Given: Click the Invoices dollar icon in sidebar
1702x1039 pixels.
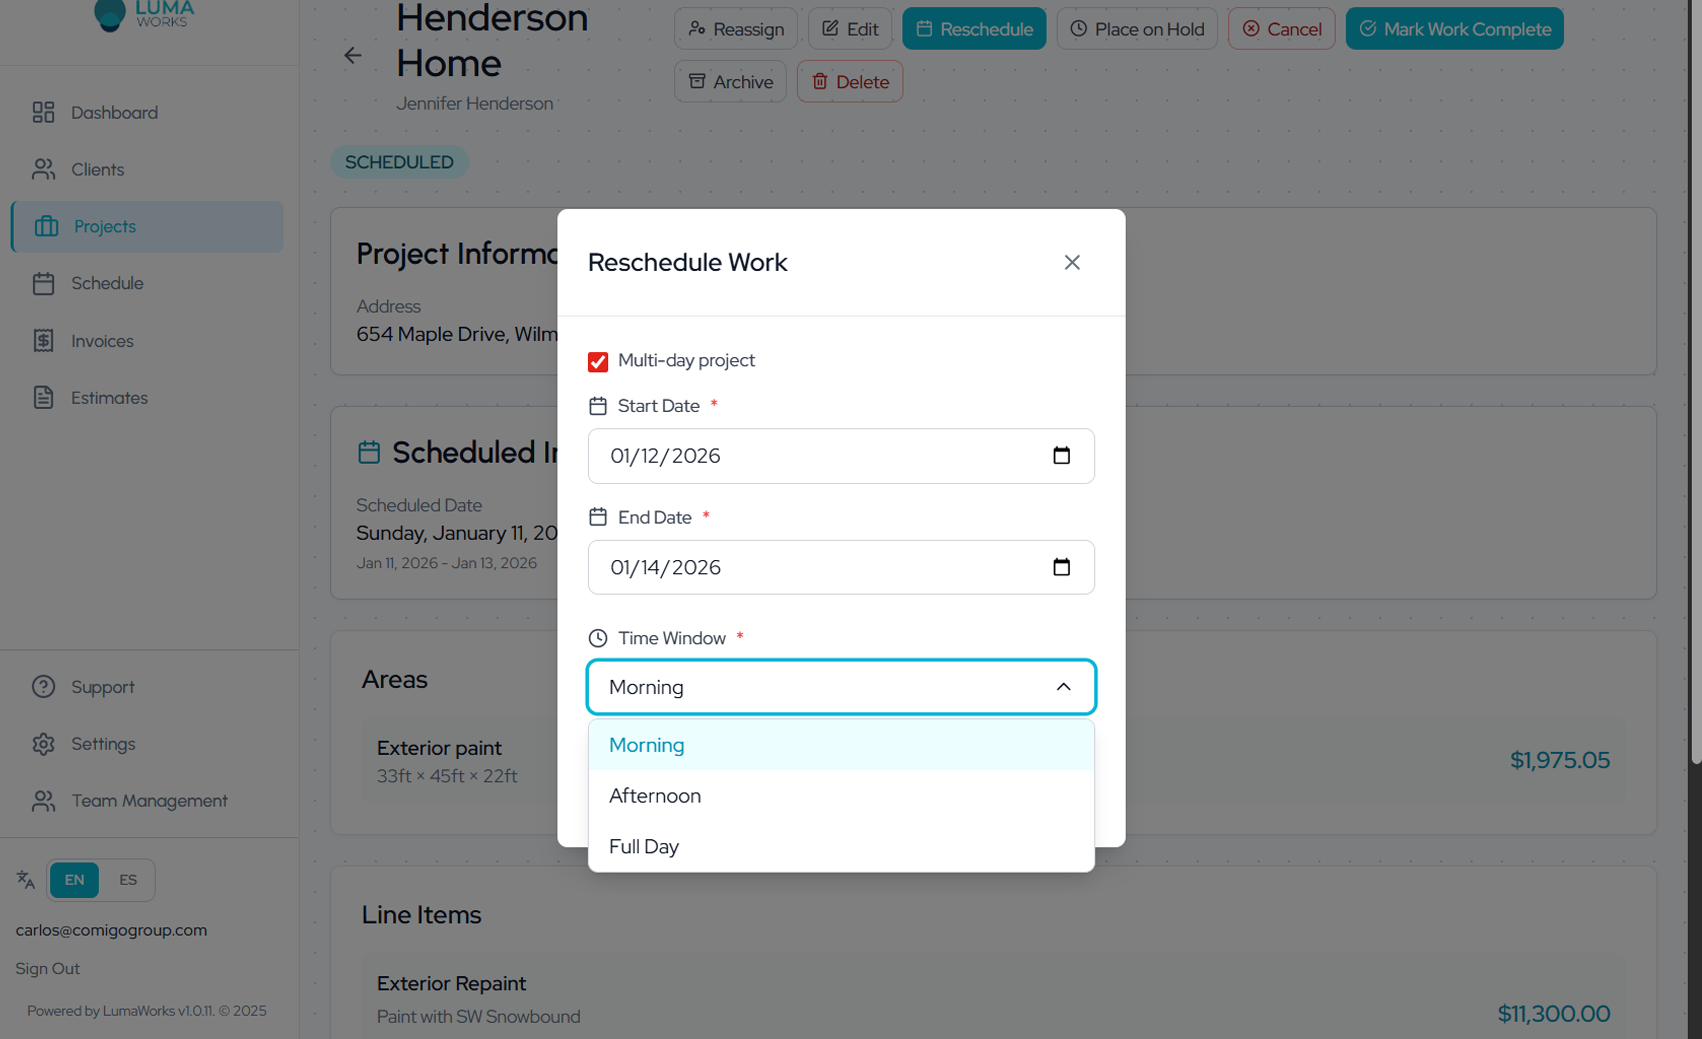Looking at the screenshot, I should 43,341.
